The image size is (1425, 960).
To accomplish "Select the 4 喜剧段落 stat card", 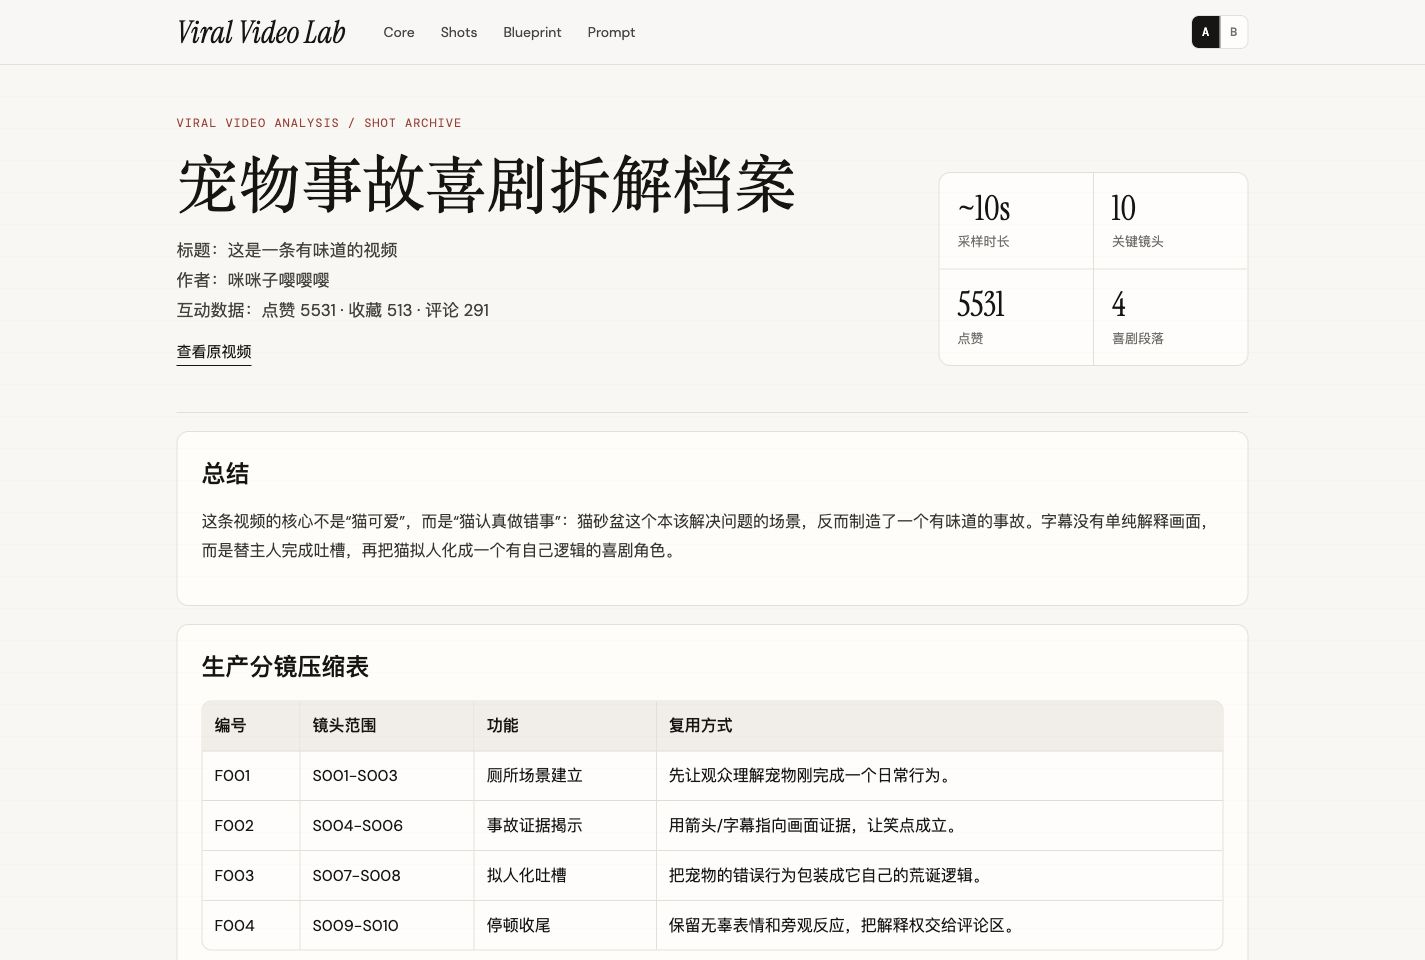I will [x=1170, y=317].
